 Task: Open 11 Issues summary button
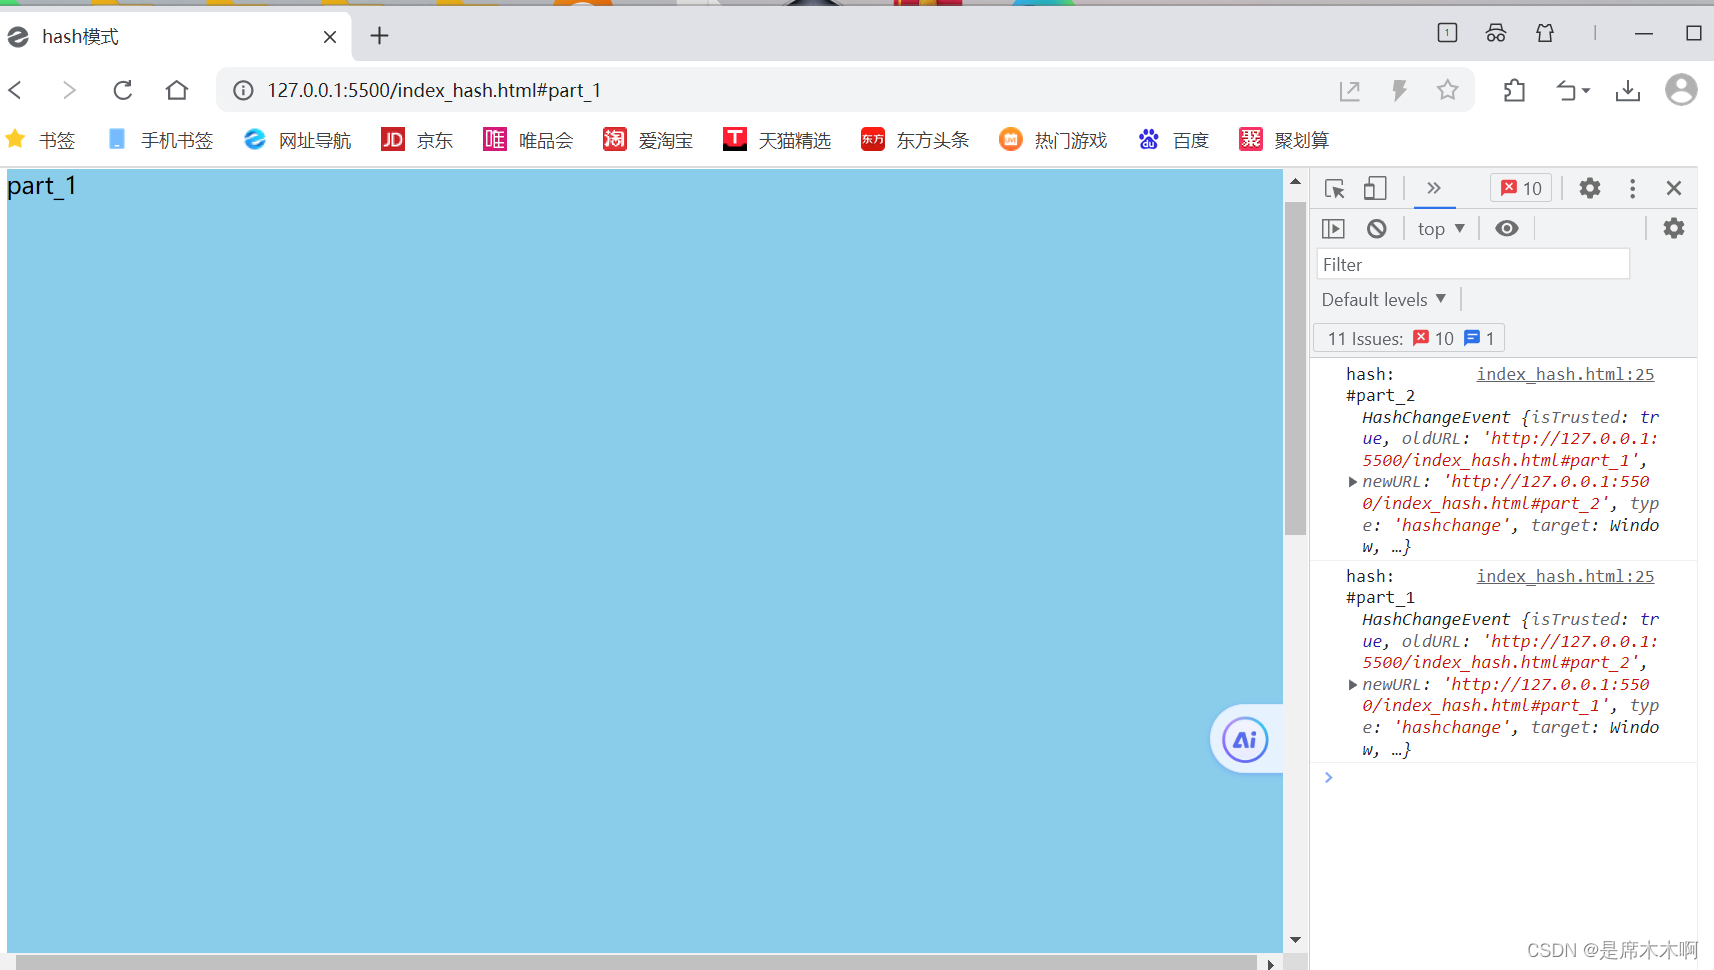pyautogui.click(x=1409, y=338)
